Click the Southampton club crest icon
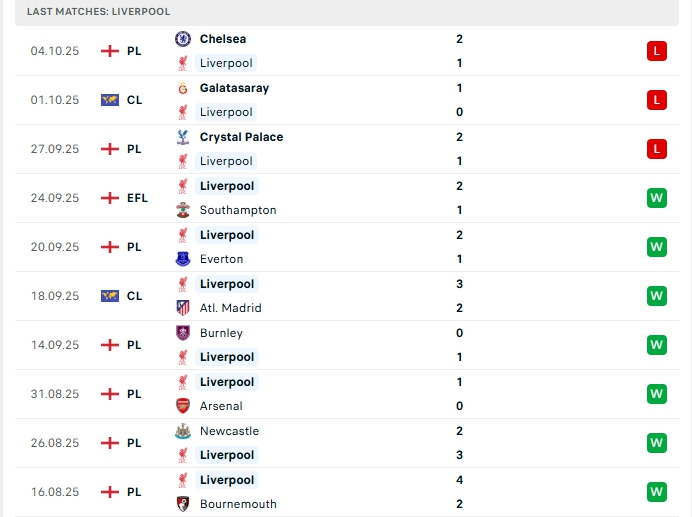This screenshot has height=517, width=692. 183,210
